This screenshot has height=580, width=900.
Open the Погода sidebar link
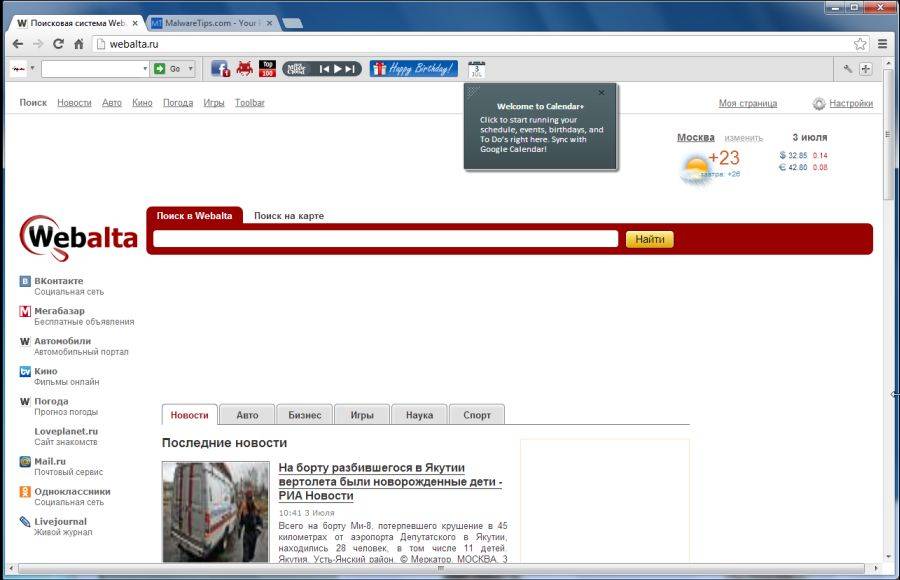click(x=51, y=401)
